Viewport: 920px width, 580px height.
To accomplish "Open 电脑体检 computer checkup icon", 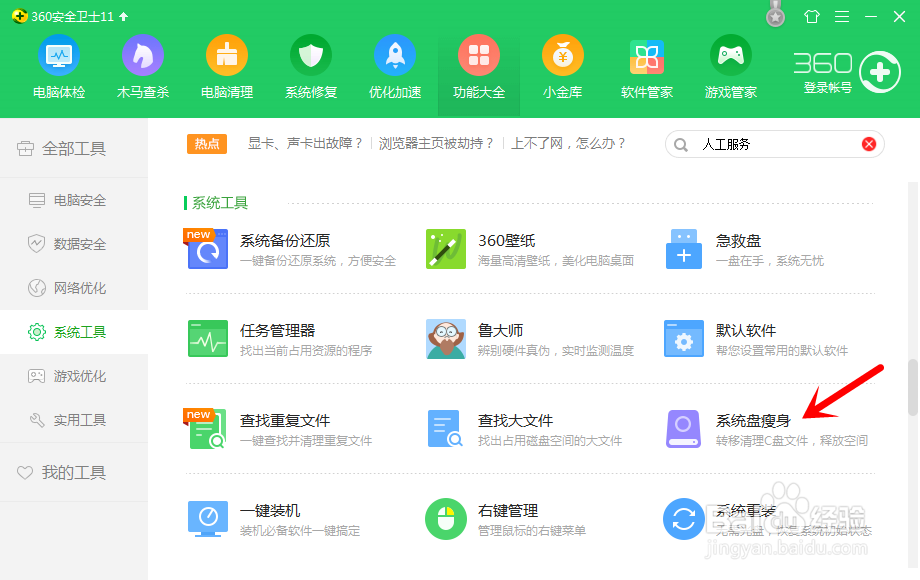I will pos(59,55).
